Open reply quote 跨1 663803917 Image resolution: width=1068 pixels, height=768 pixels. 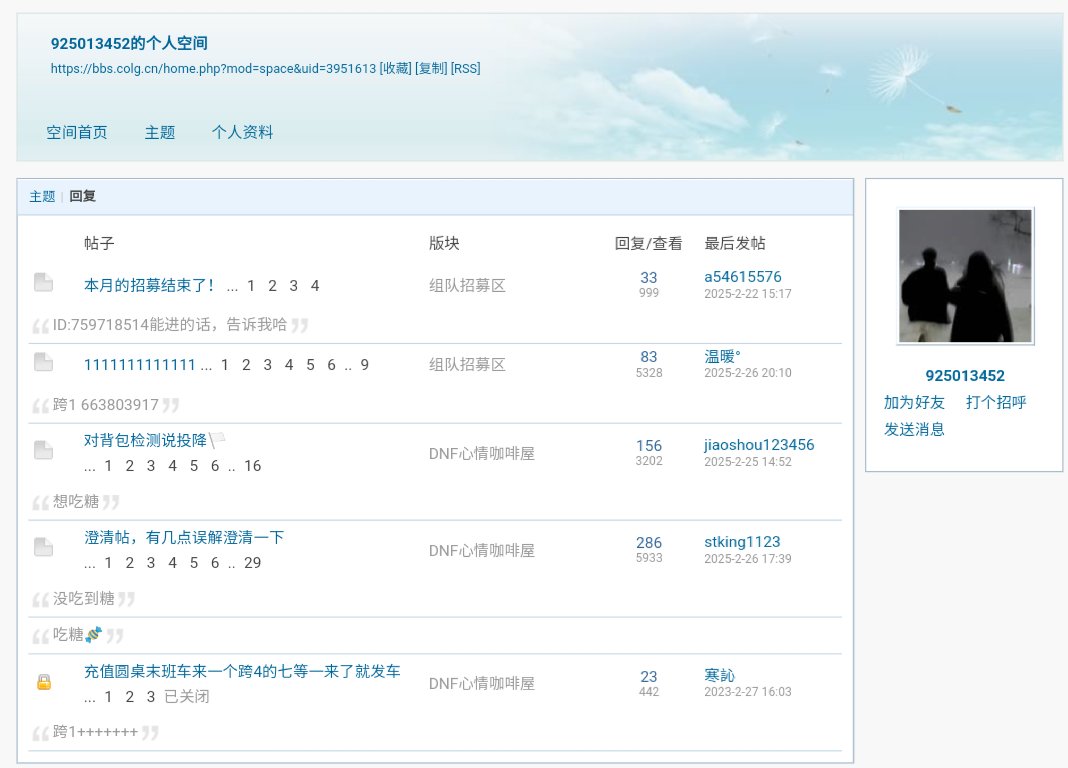pyautogui.click(x=106, y=404)
